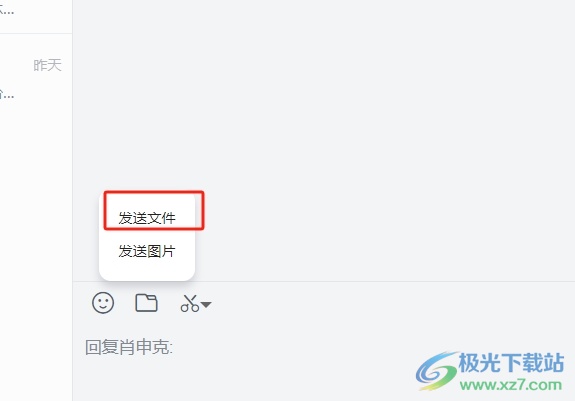Click the vertical border beside the chat list
The height and width of the screenshot is (401, 575).
point(72,200)
